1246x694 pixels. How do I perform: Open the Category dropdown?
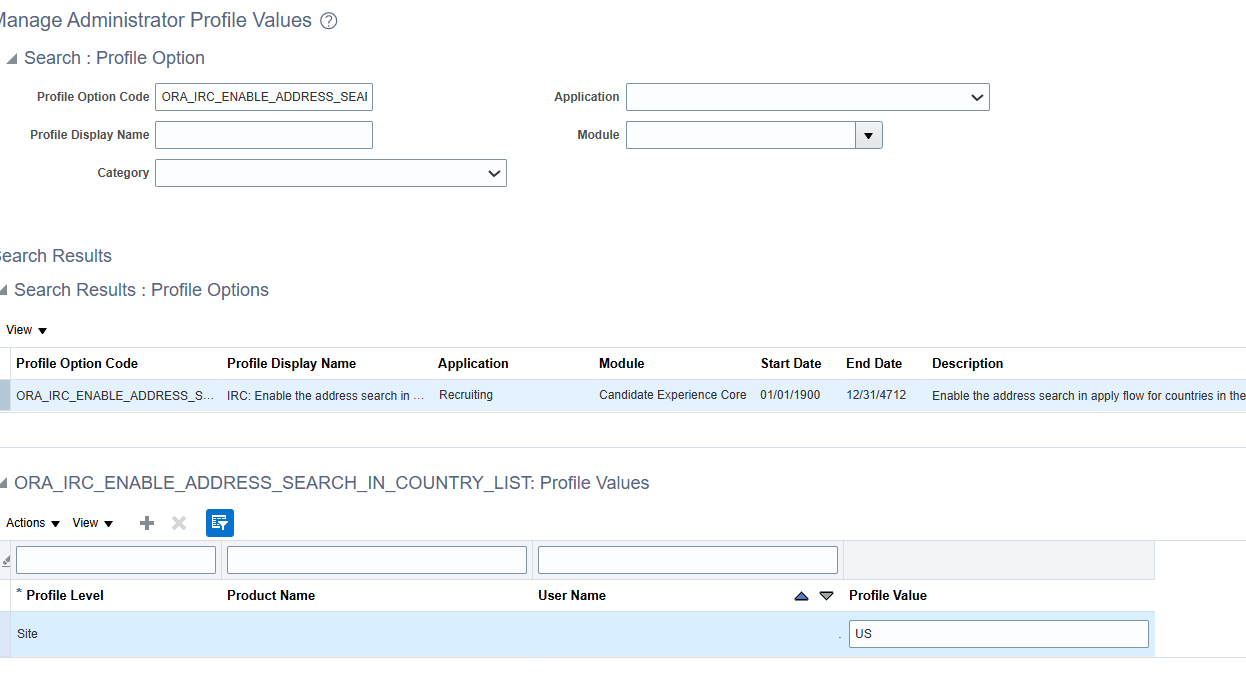(x=494, y=172)
